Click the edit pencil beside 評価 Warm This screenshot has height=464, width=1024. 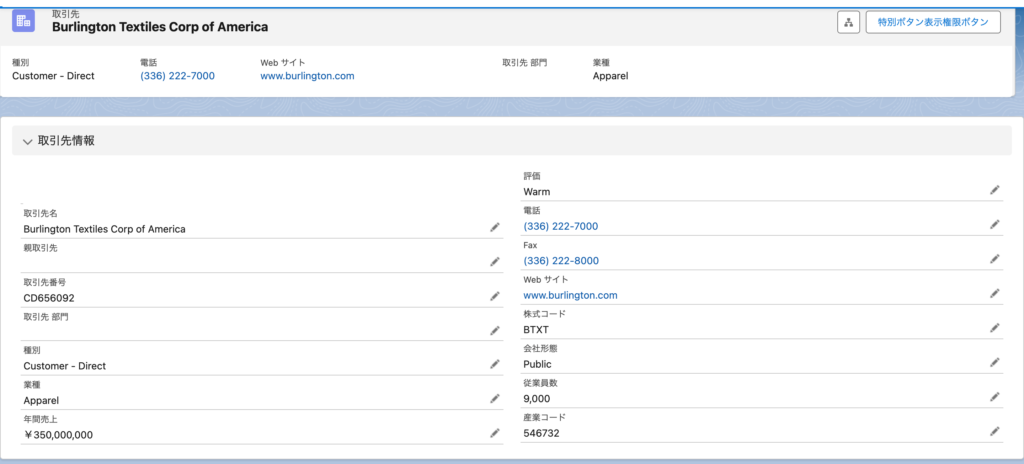[x=995, y=190]
